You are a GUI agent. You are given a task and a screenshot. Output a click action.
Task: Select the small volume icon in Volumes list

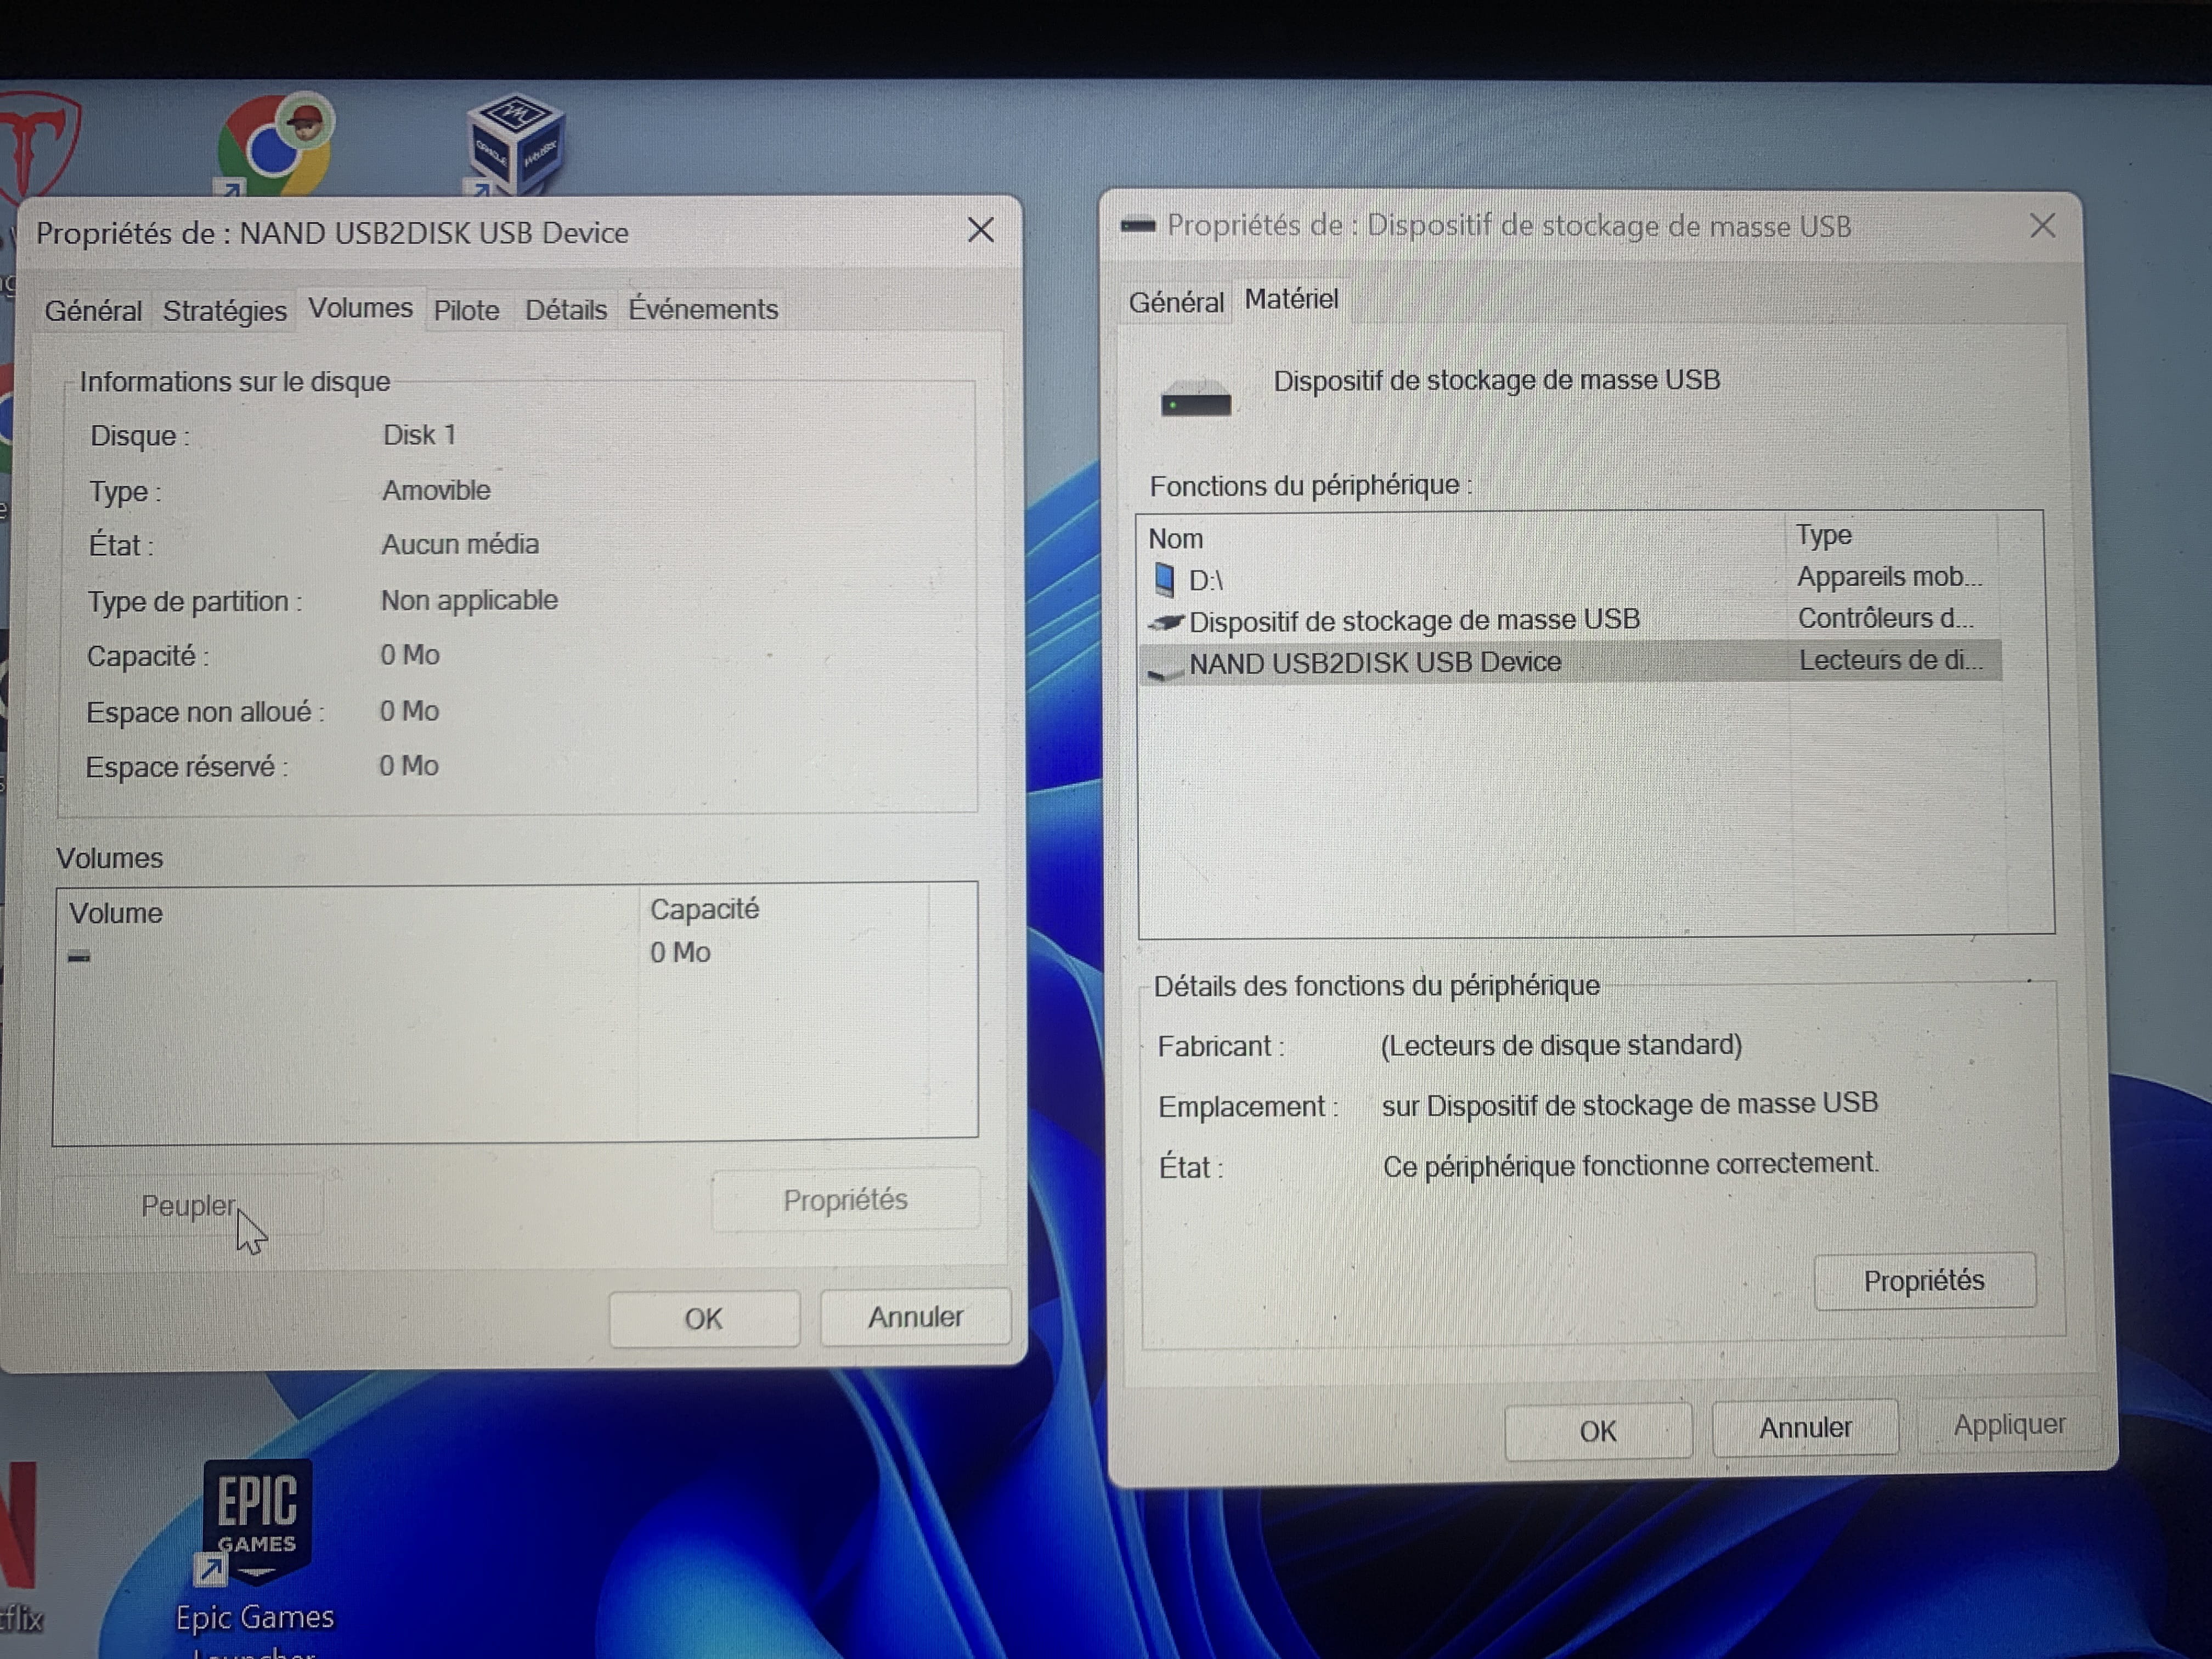point(79,957)
